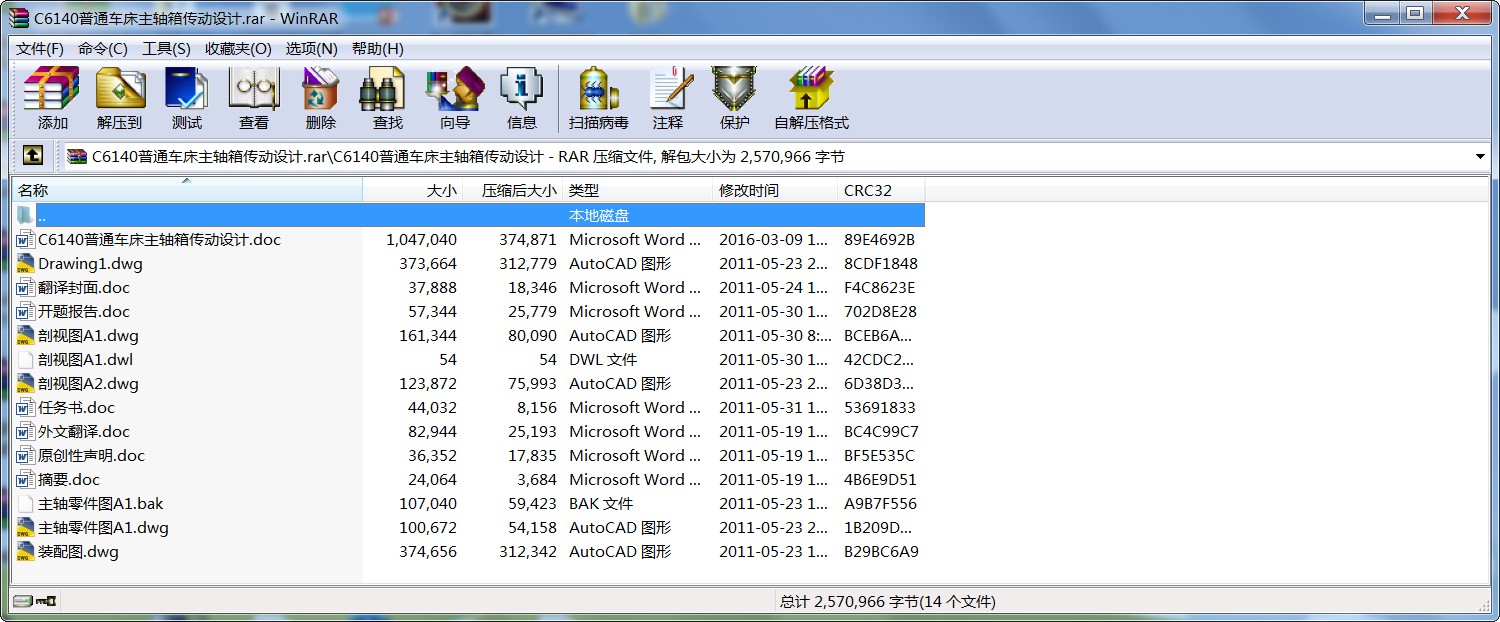Select the parent folder ".." entry

pos(42,215)
